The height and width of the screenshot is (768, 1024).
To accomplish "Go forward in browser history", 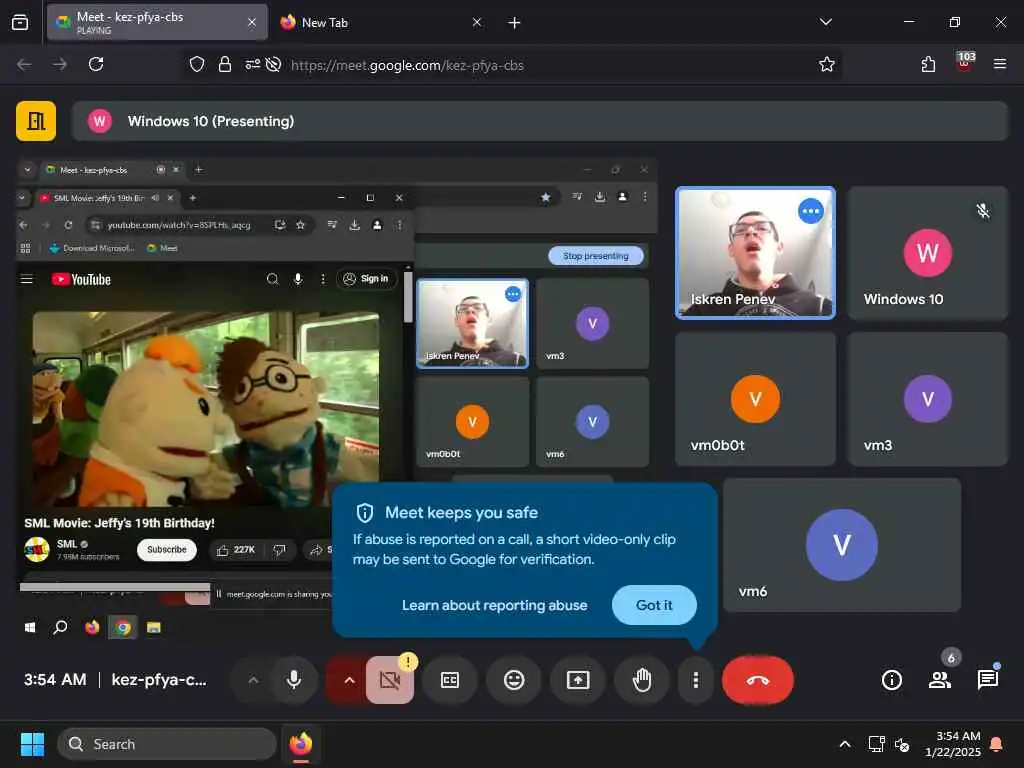I will click(x=60, y=64).
